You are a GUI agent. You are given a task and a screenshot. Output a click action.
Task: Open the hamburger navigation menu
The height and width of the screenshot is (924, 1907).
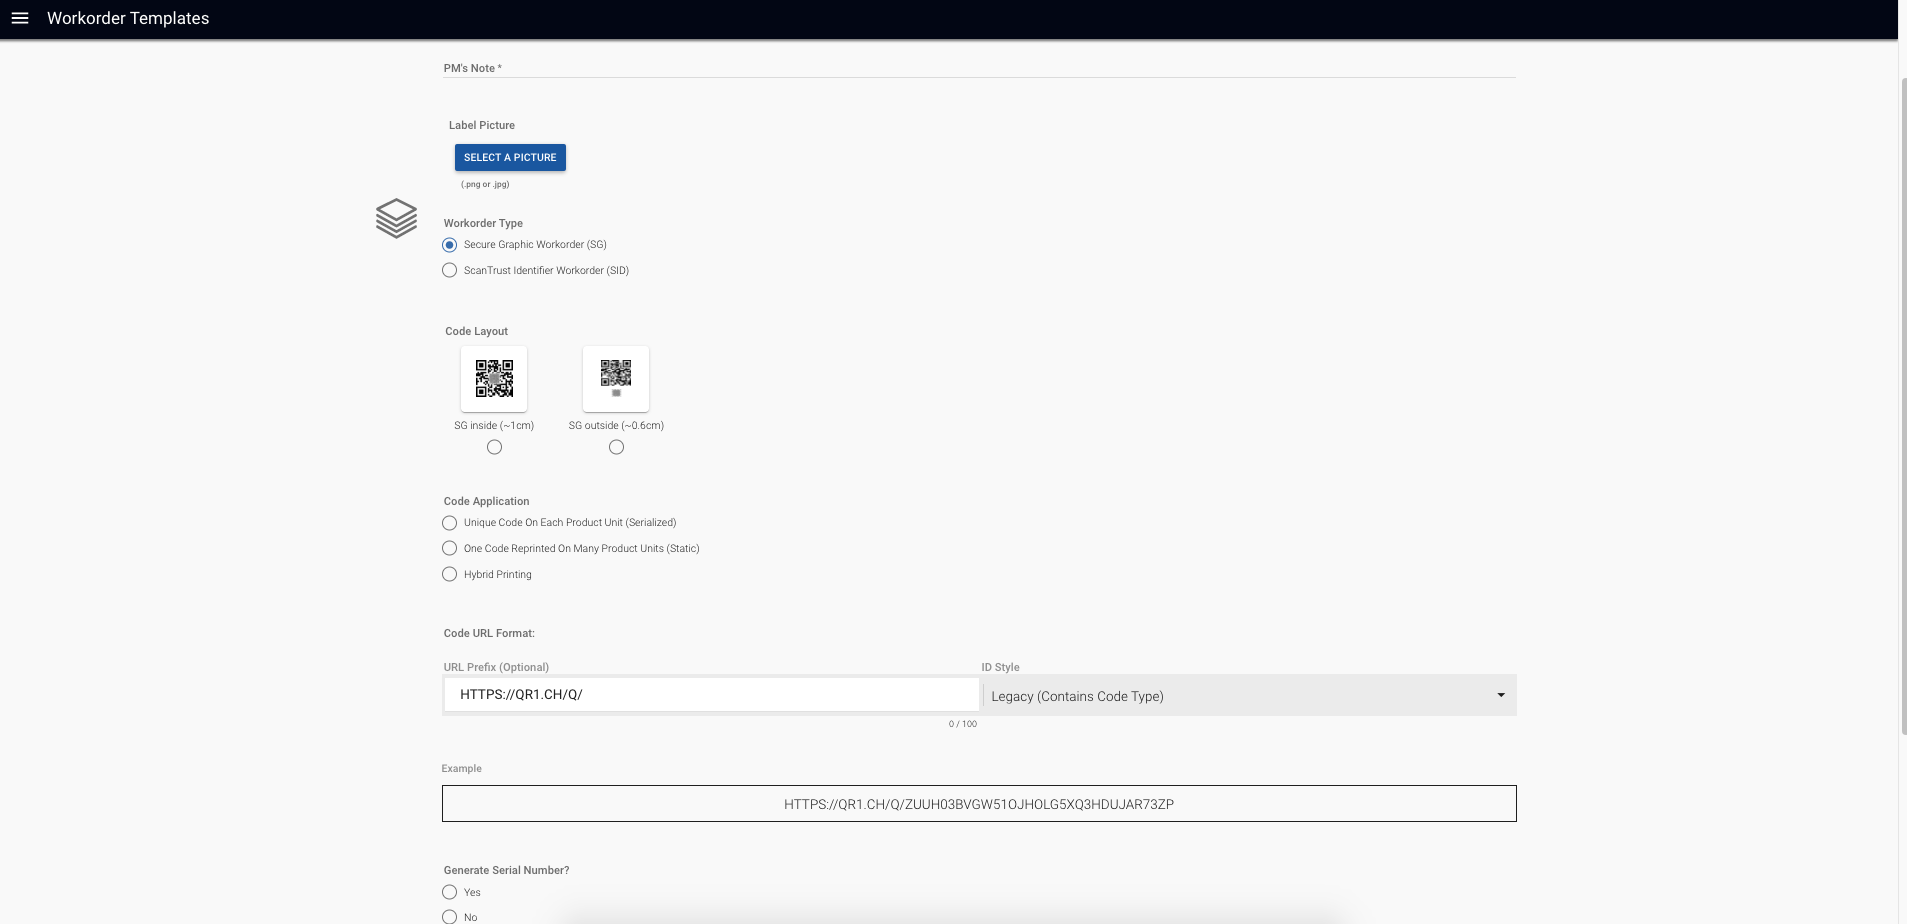coord(20,18)
